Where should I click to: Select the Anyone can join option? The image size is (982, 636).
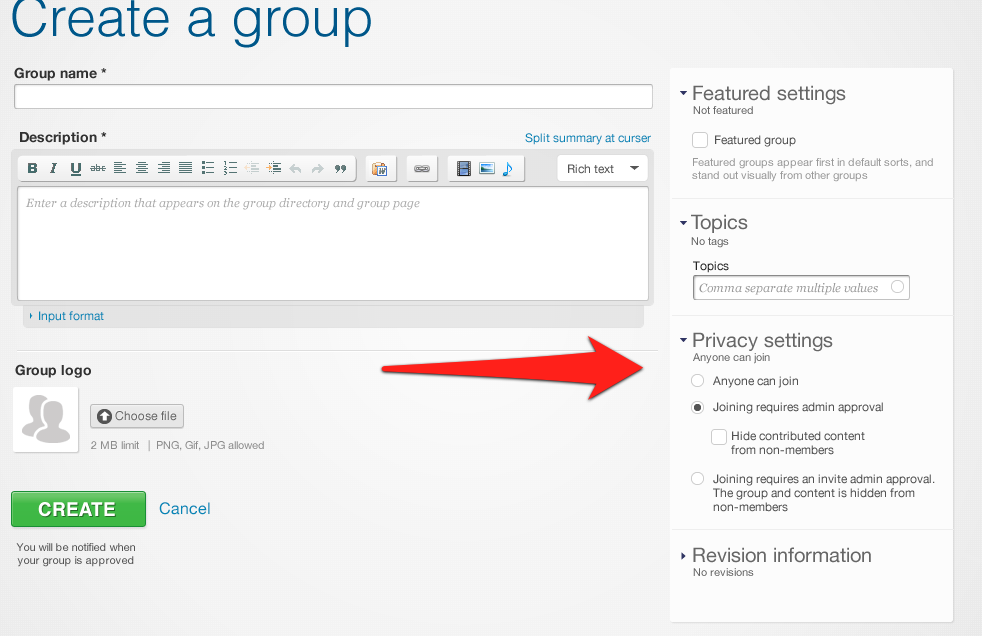tap(697, 380)
